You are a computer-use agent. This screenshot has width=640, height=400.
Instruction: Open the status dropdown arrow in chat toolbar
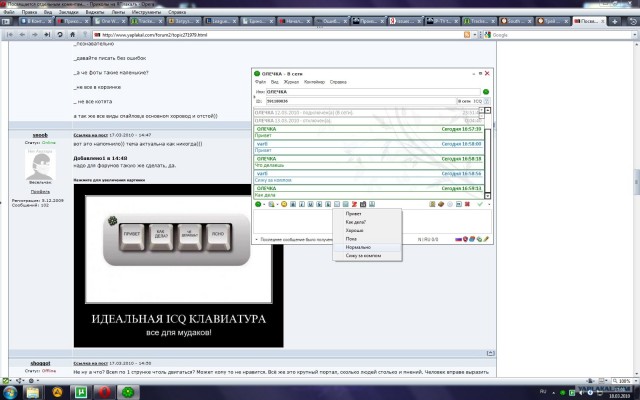pos(264,204)
